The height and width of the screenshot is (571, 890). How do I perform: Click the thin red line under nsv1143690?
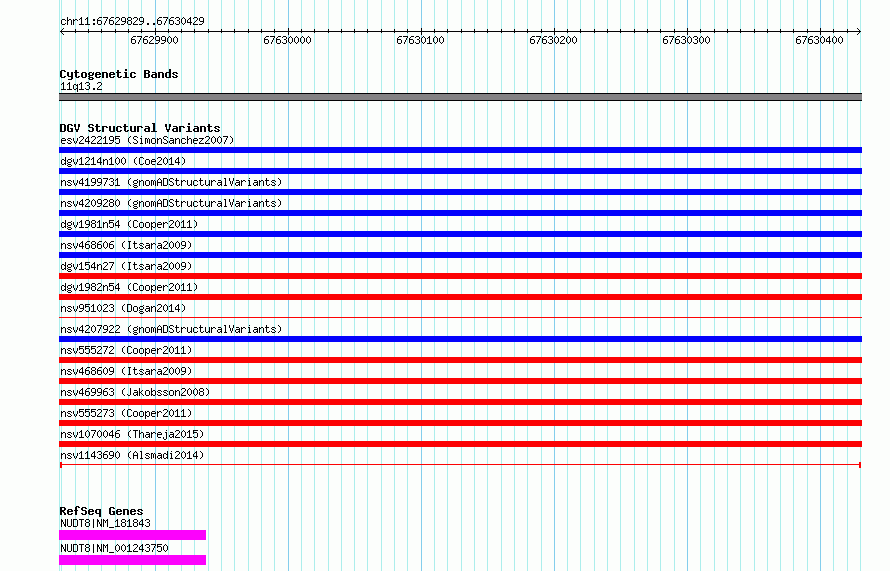[x=460, y=465]
